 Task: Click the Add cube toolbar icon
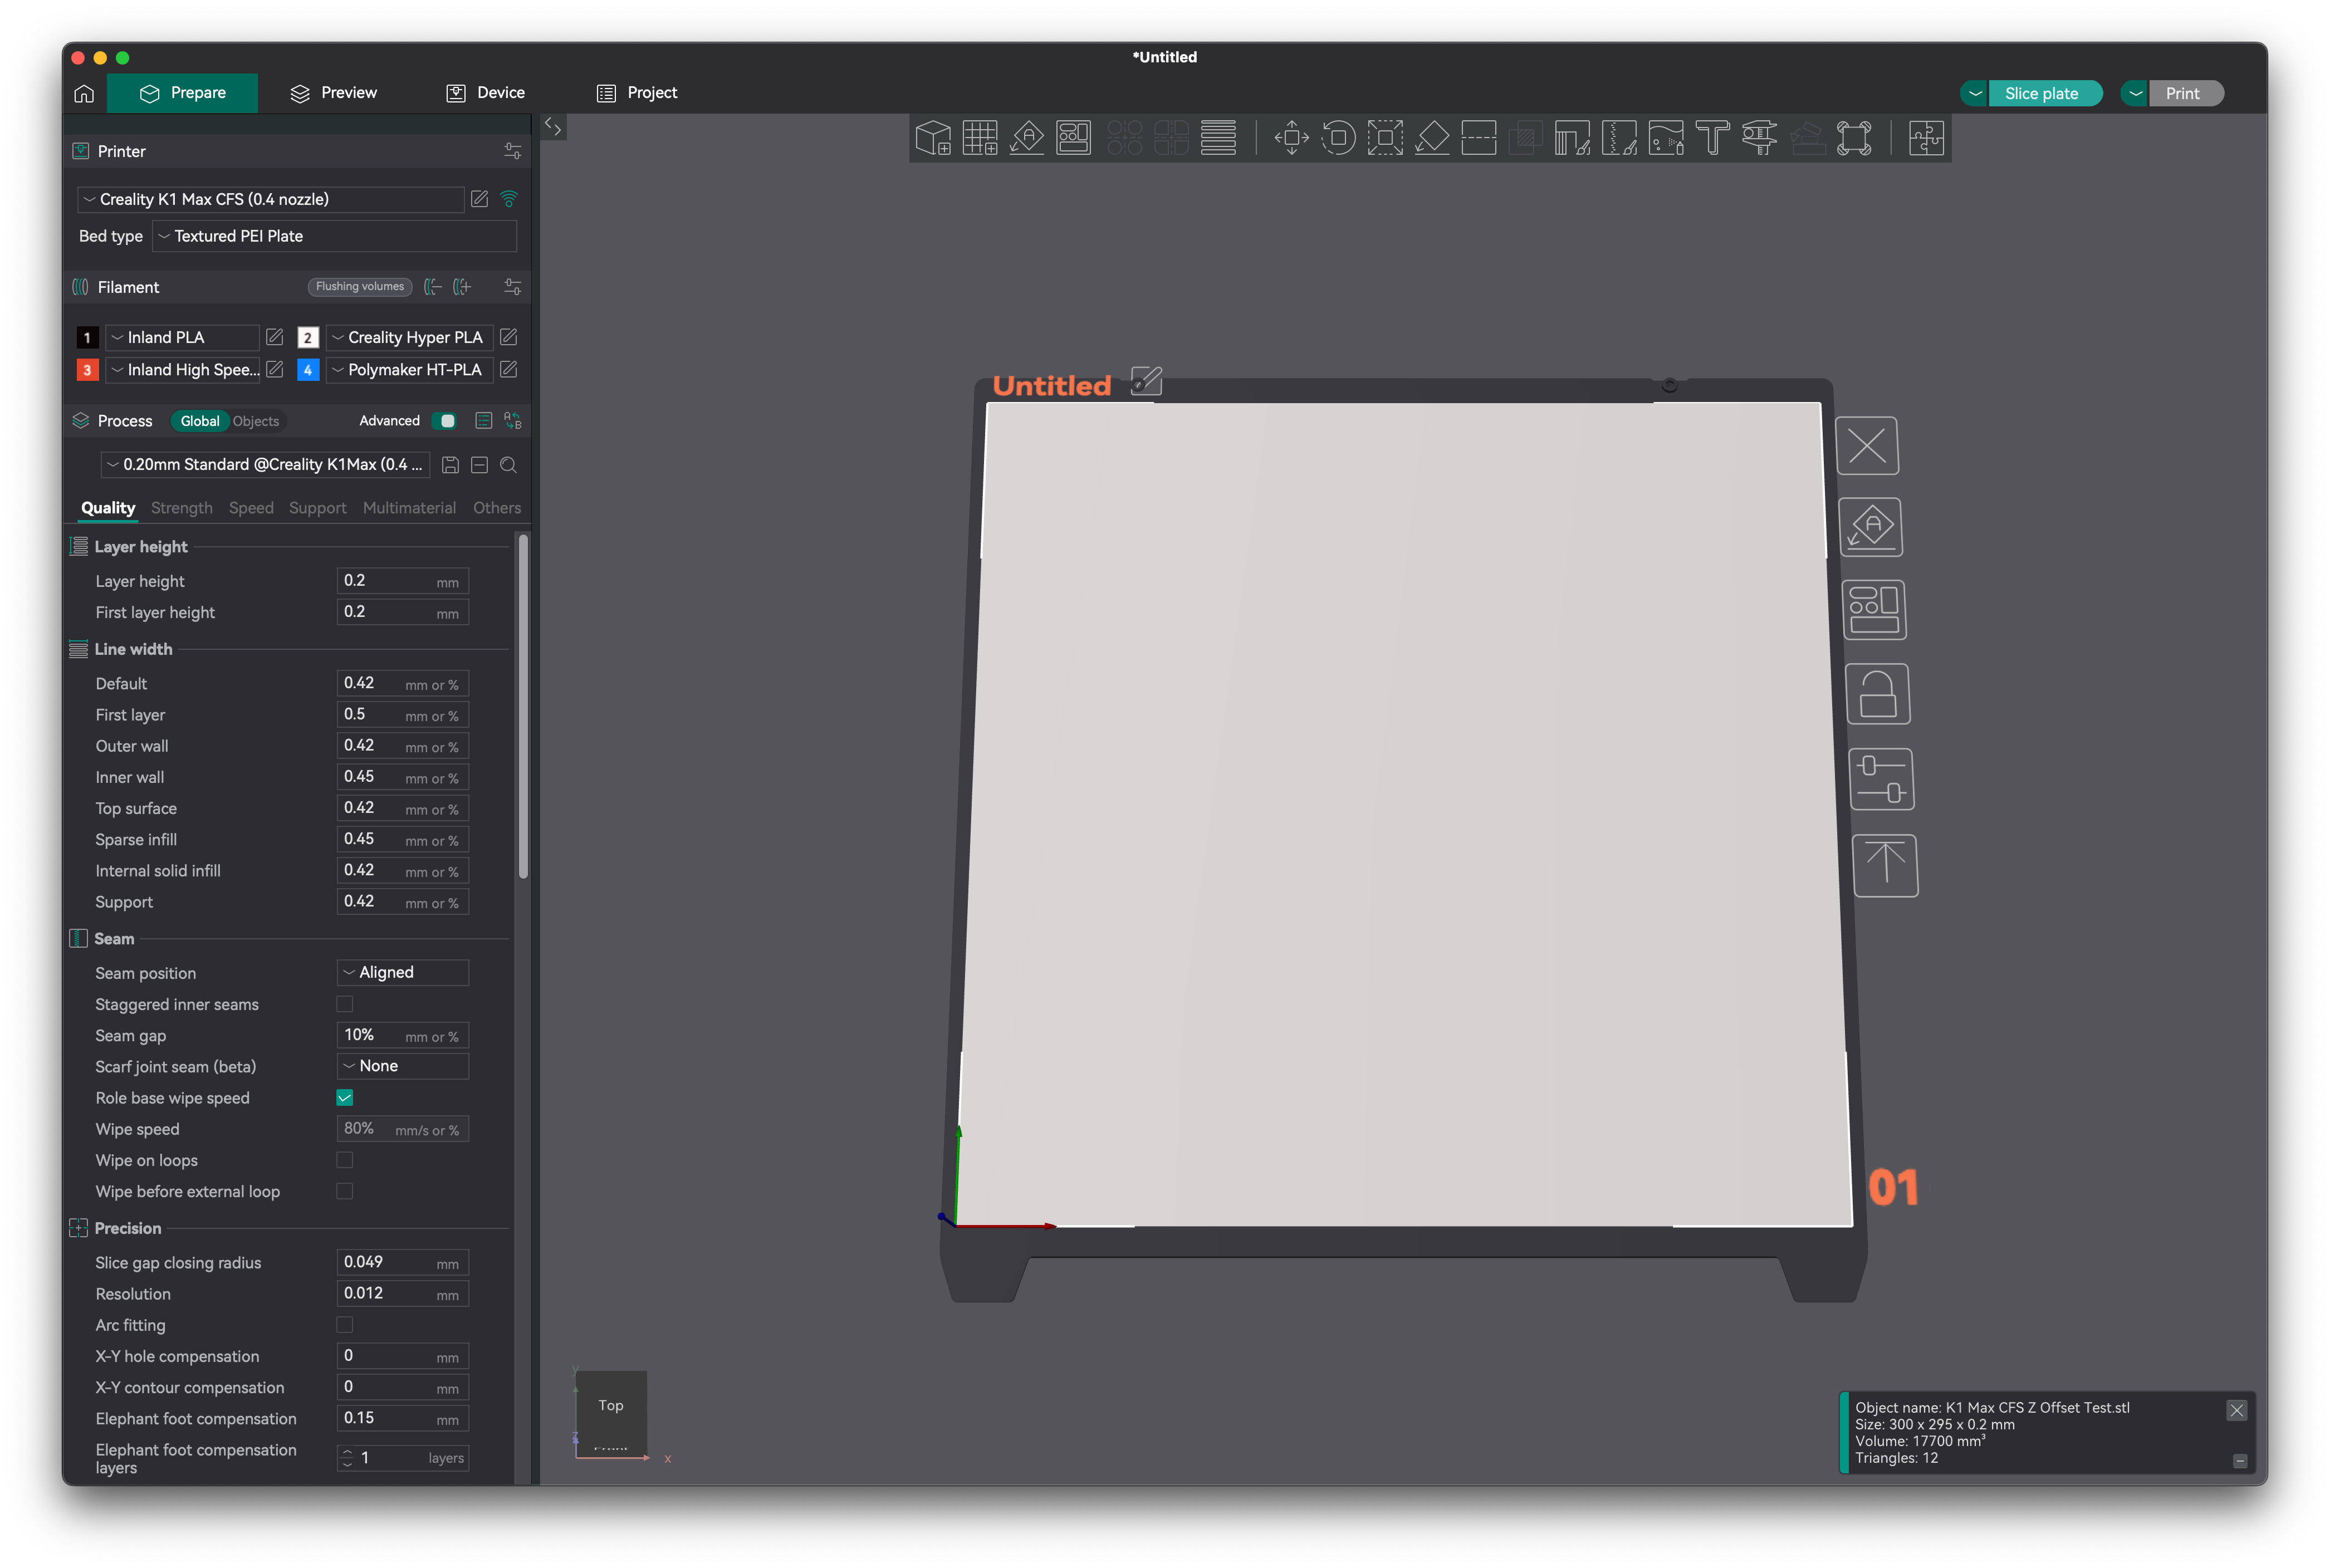point(933,138)
